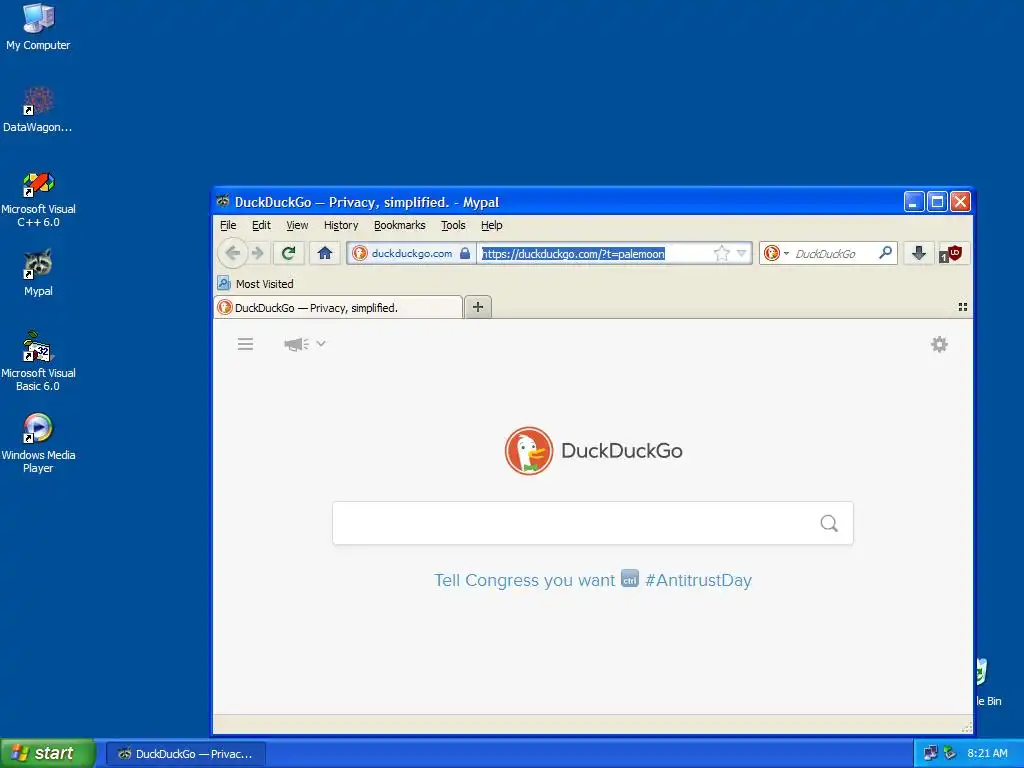This screenshot has width=1024, height=768.
Task: Bookmark this page with the star
Action: pyautogui.click(x=721, y=253)
